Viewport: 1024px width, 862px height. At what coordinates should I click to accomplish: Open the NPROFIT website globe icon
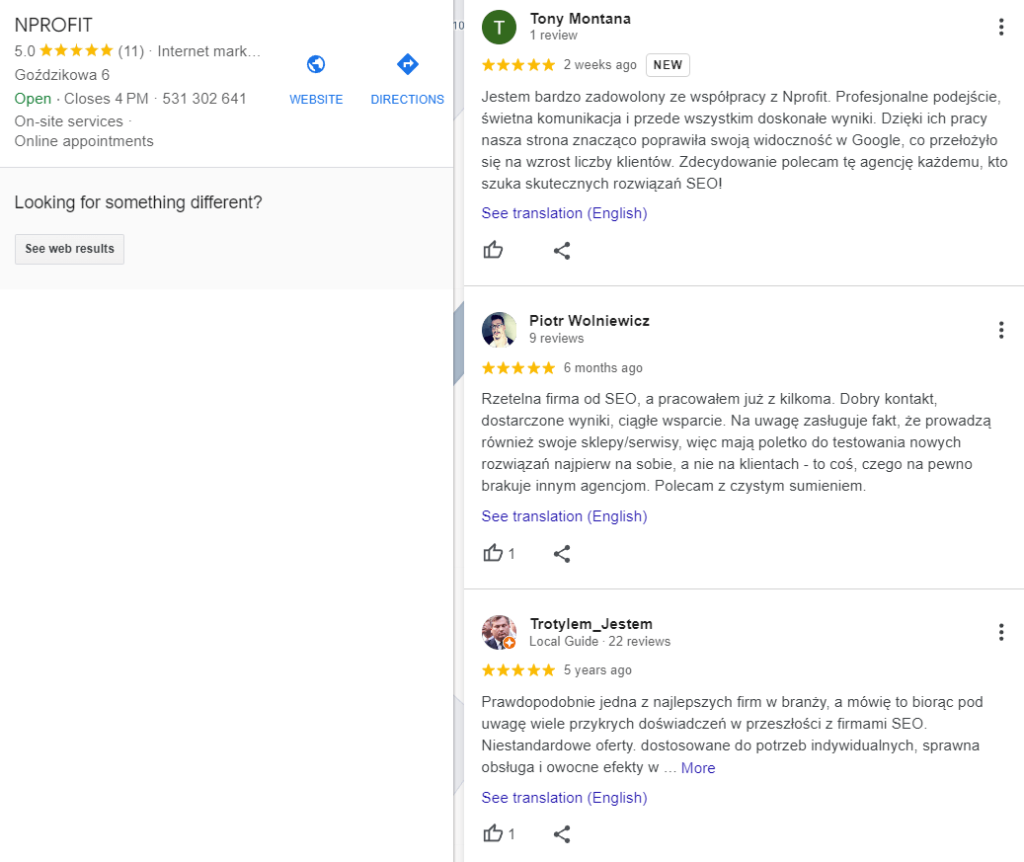[x=316, y=65]
